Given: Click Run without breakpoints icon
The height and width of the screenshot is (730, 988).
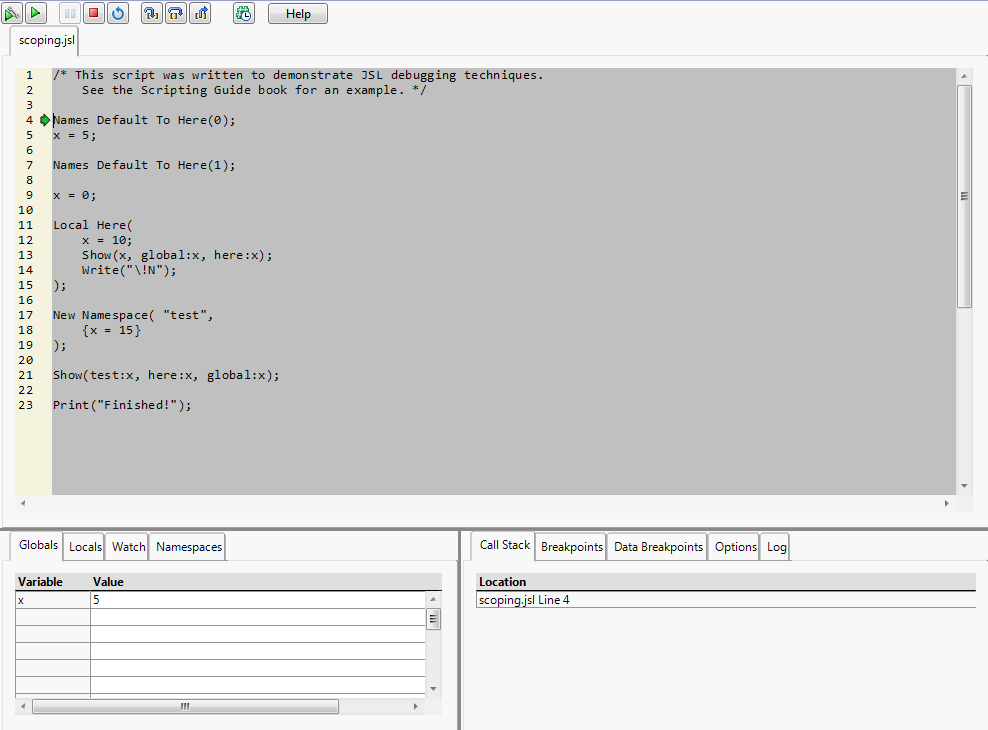Looking at the screenshot, I should (x=36, y=13).
